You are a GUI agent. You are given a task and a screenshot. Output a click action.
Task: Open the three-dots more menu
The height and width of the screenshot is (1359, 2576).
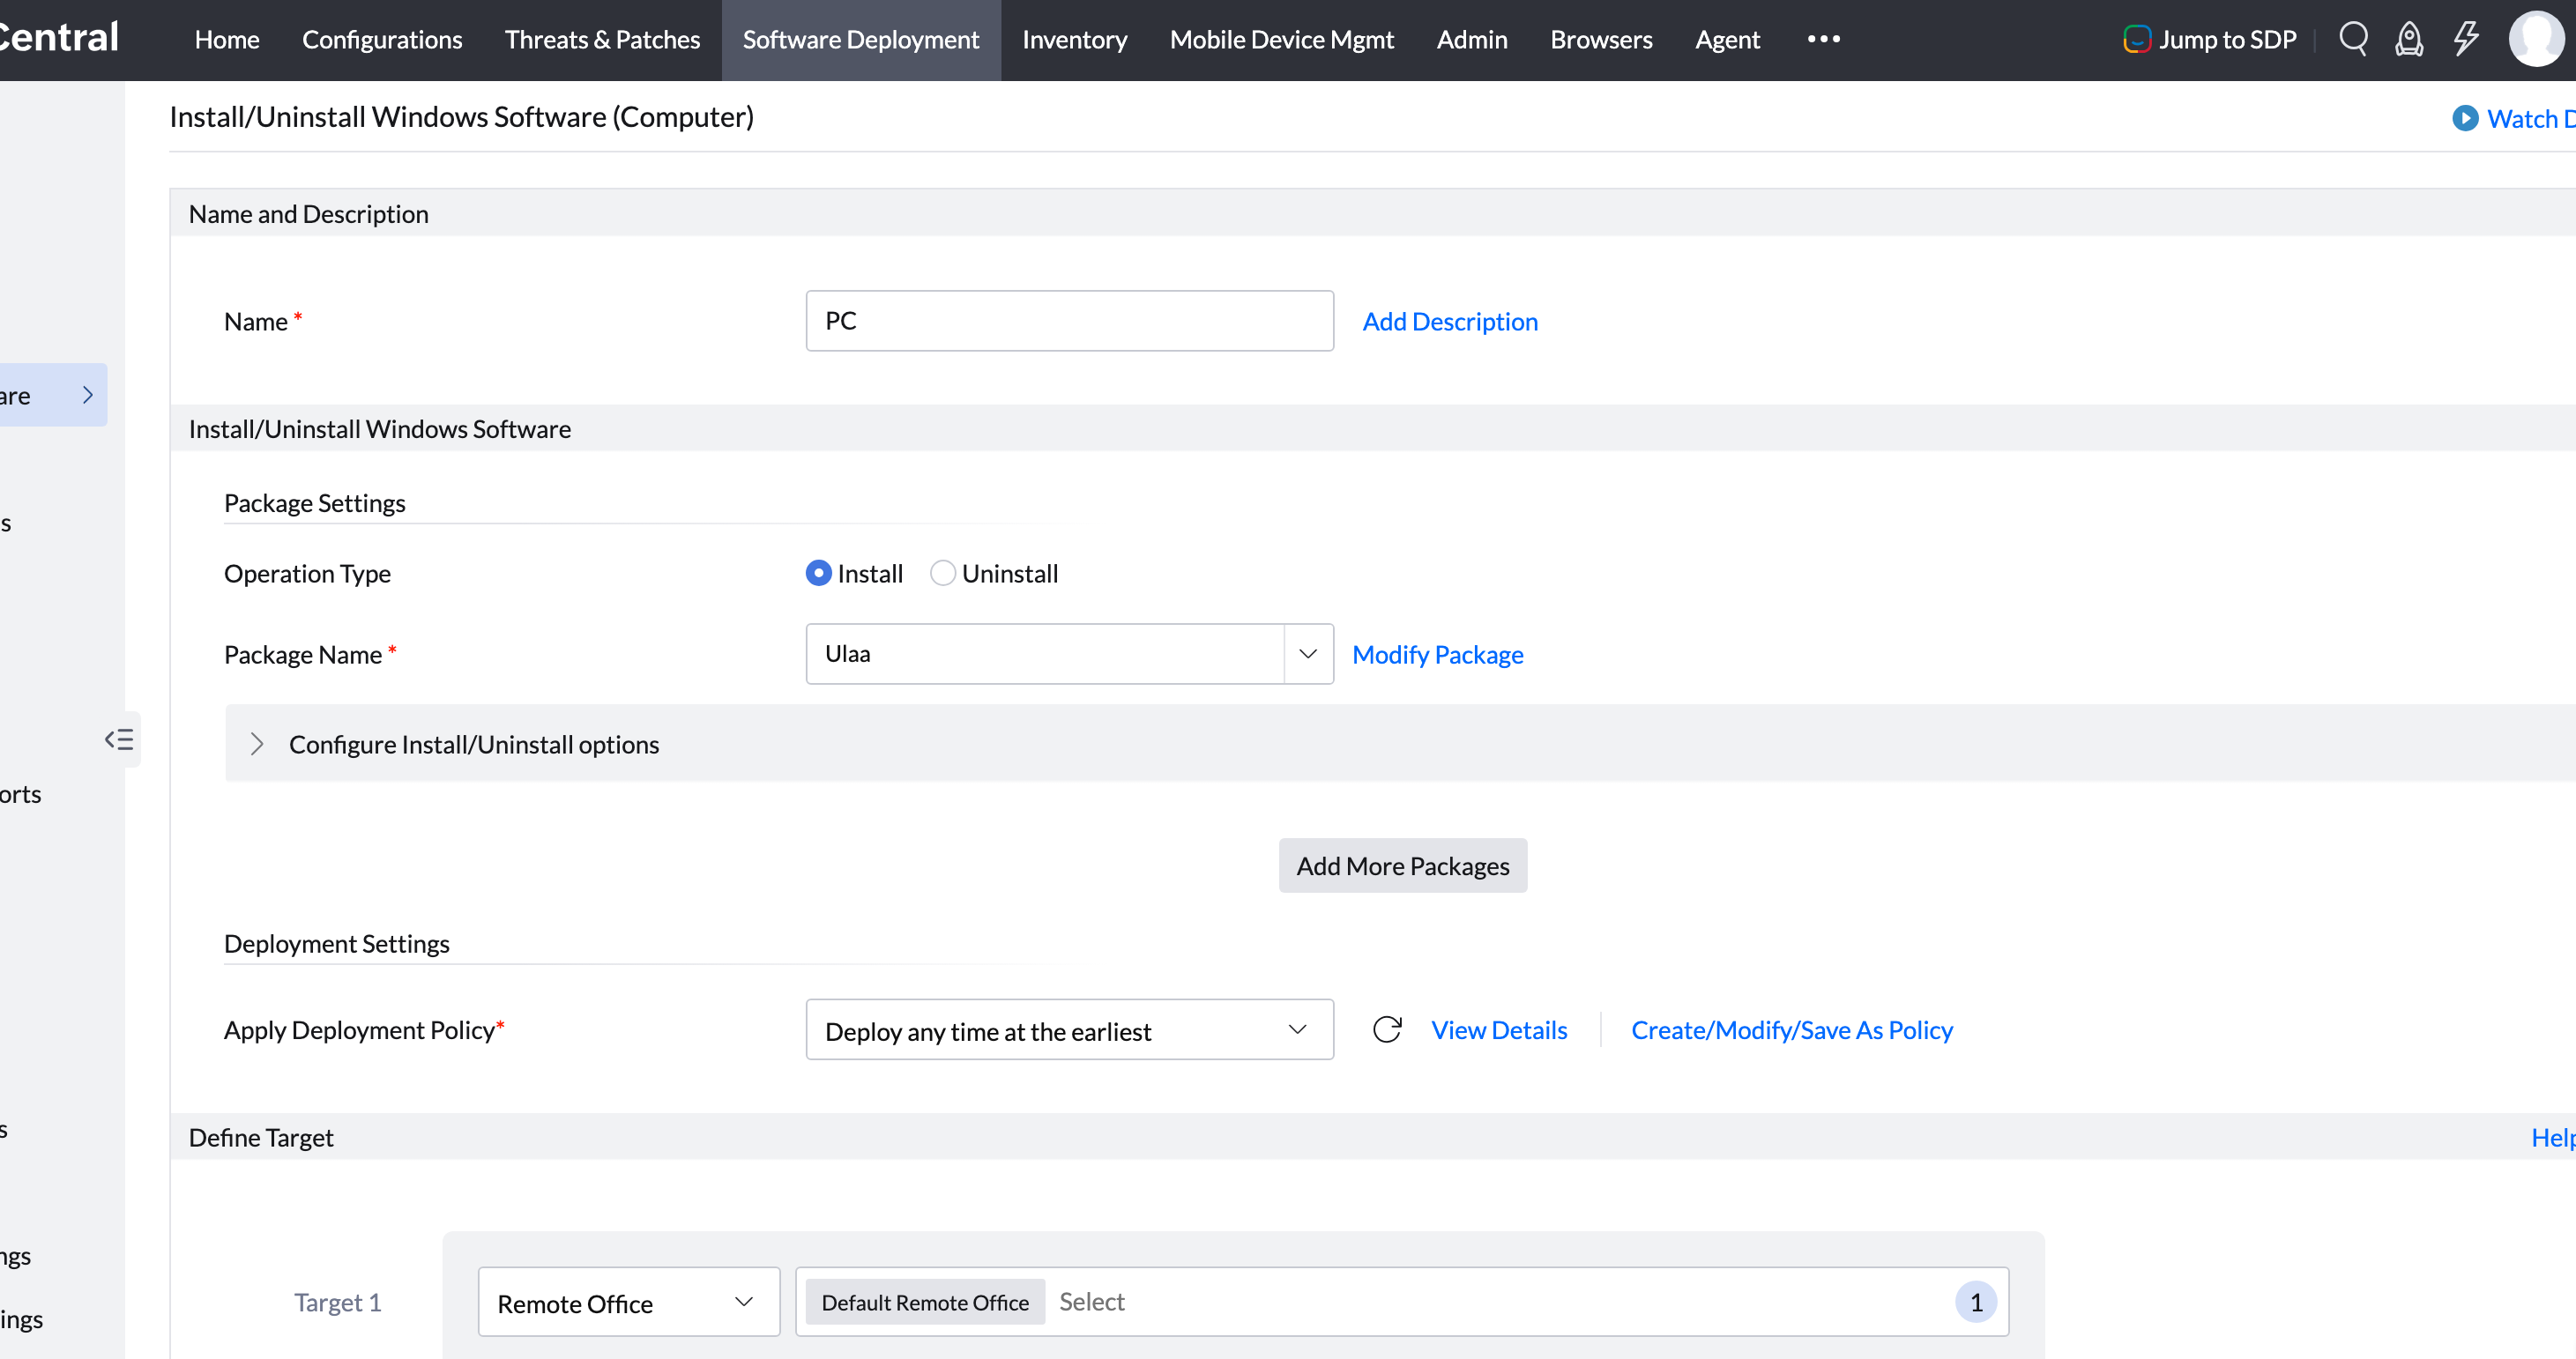pos(1823,39)
